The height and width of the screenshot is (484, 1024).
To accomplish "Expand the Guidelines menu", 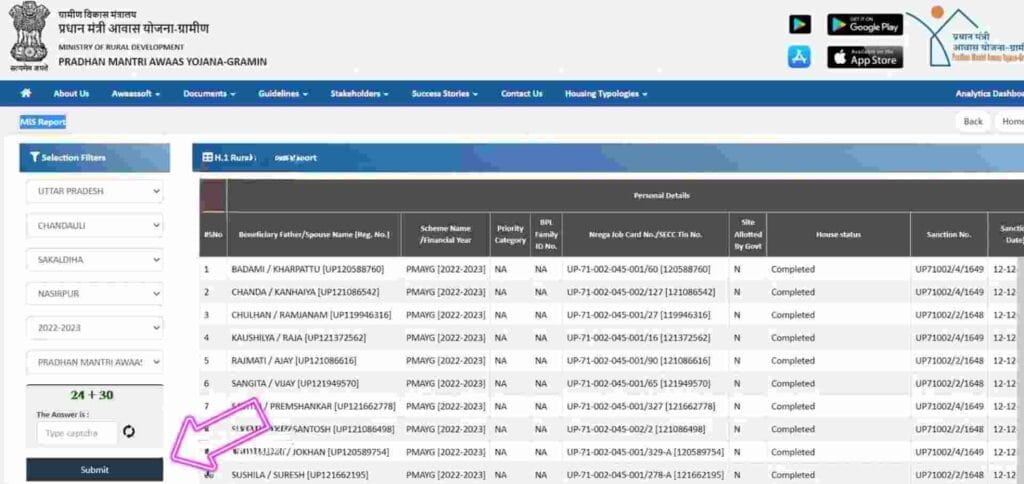I will click(283, 93).
